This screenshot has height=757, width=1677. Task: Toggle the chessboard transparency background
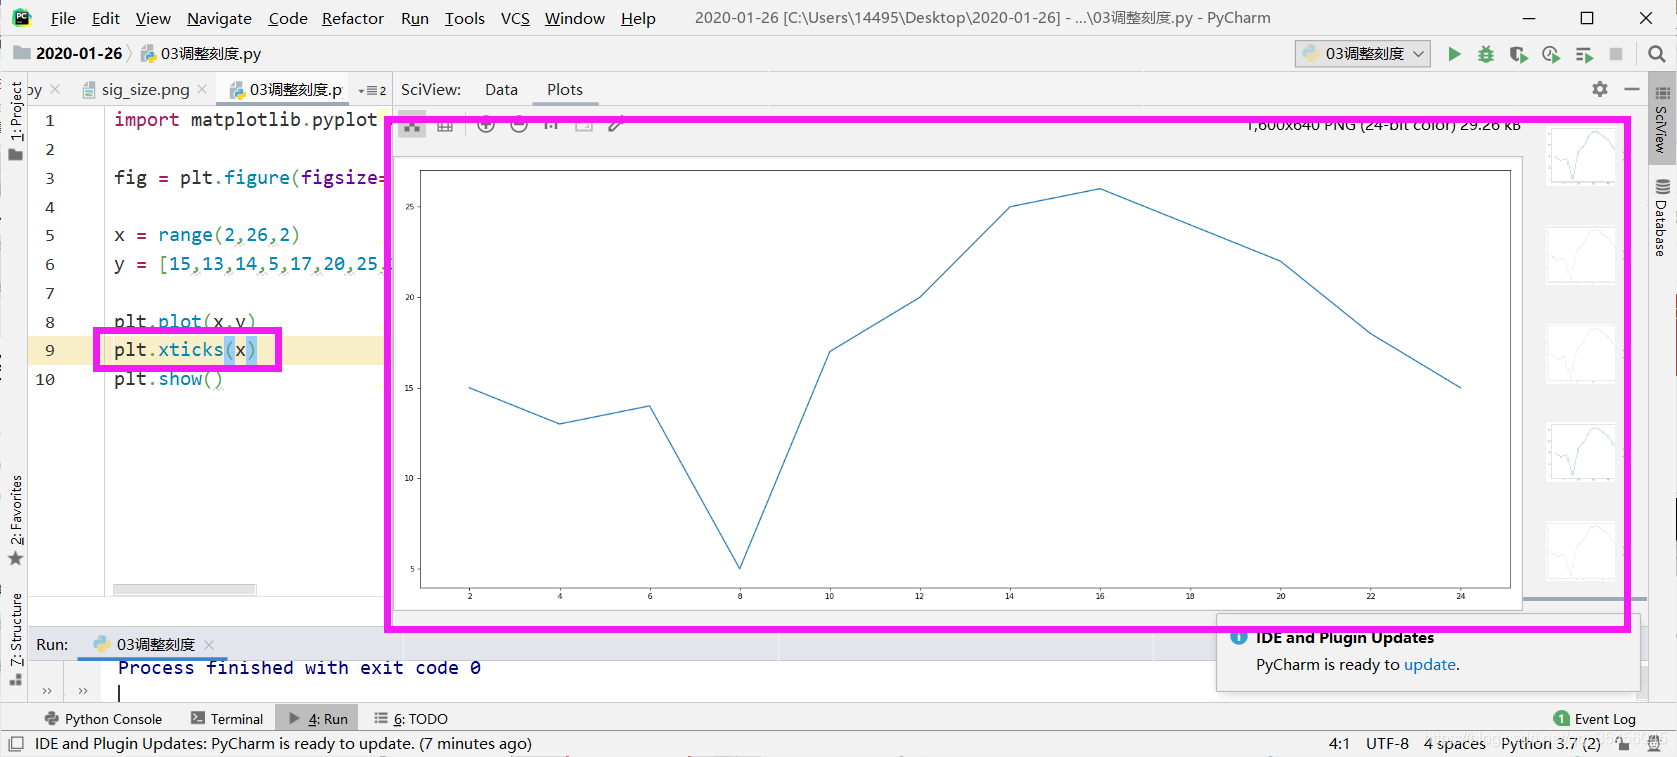point(412,125)
